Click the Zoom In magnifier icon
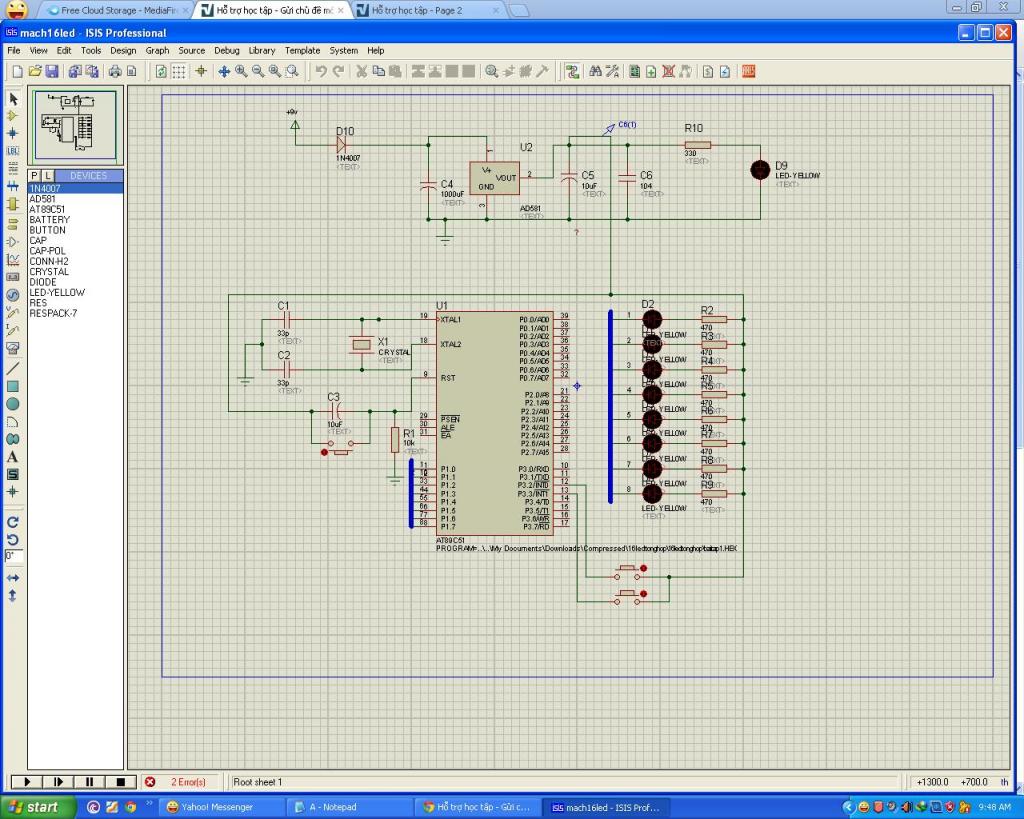Screen dimensions: 1024x819 241,71
